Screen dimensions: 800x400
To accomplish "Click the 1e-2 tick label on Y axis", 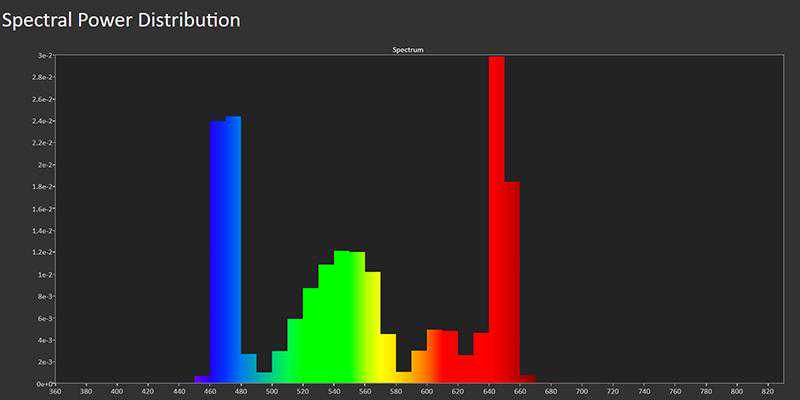I will pyautogui.click(x=44, y=274).
